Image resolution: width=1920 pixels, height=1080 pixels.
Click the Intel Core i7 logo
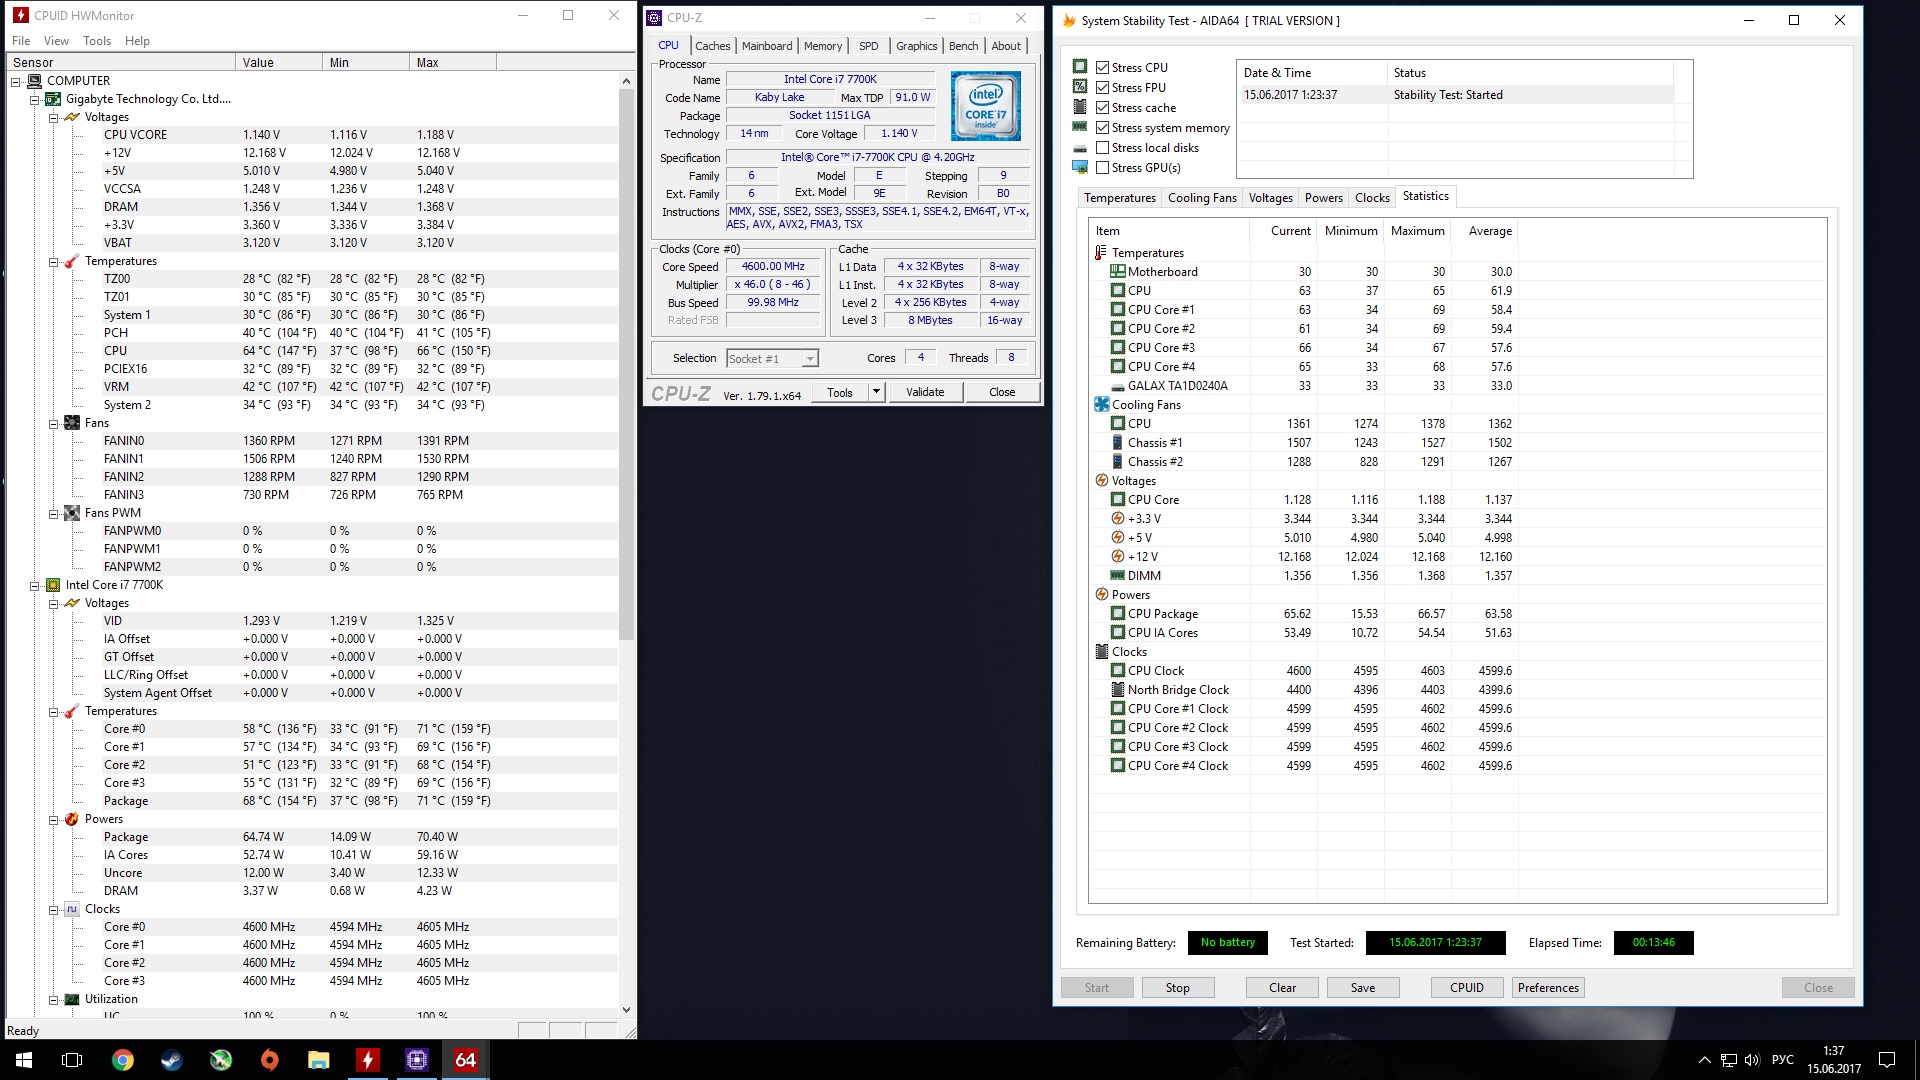pyautogui.click(x=986, y=106)
